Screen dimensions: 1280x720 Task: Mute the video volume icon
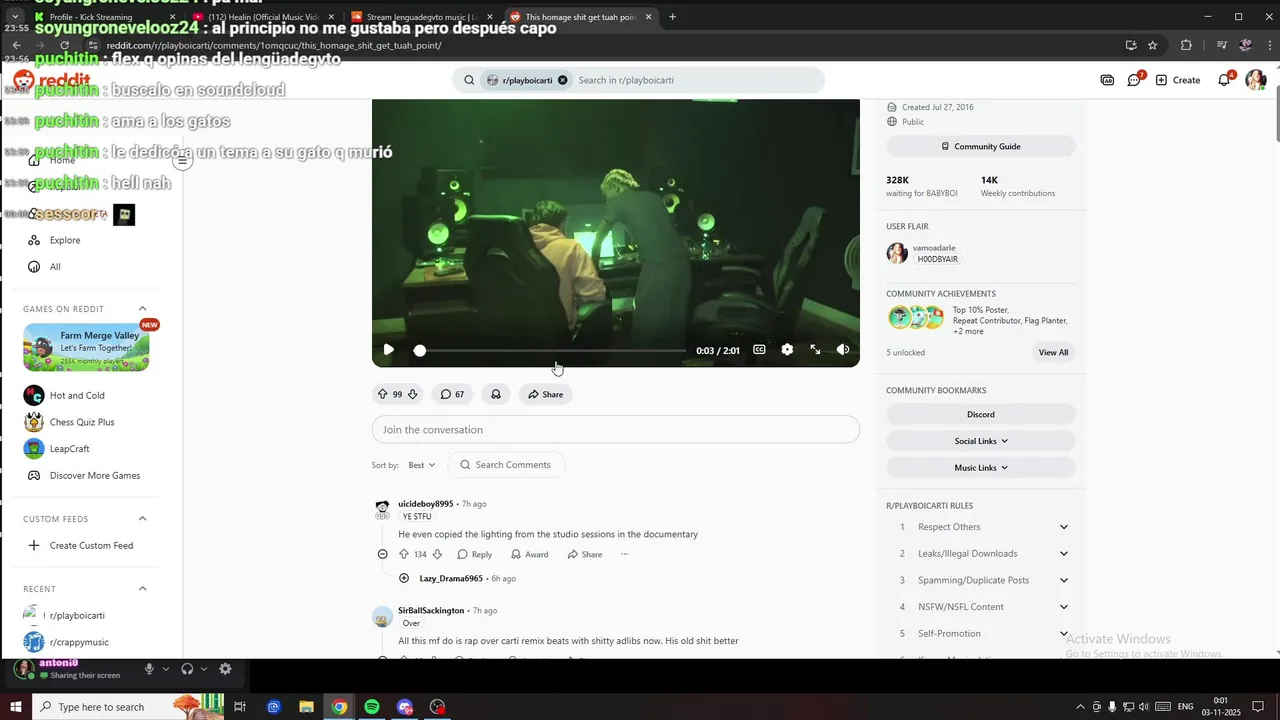pos(843,350)
